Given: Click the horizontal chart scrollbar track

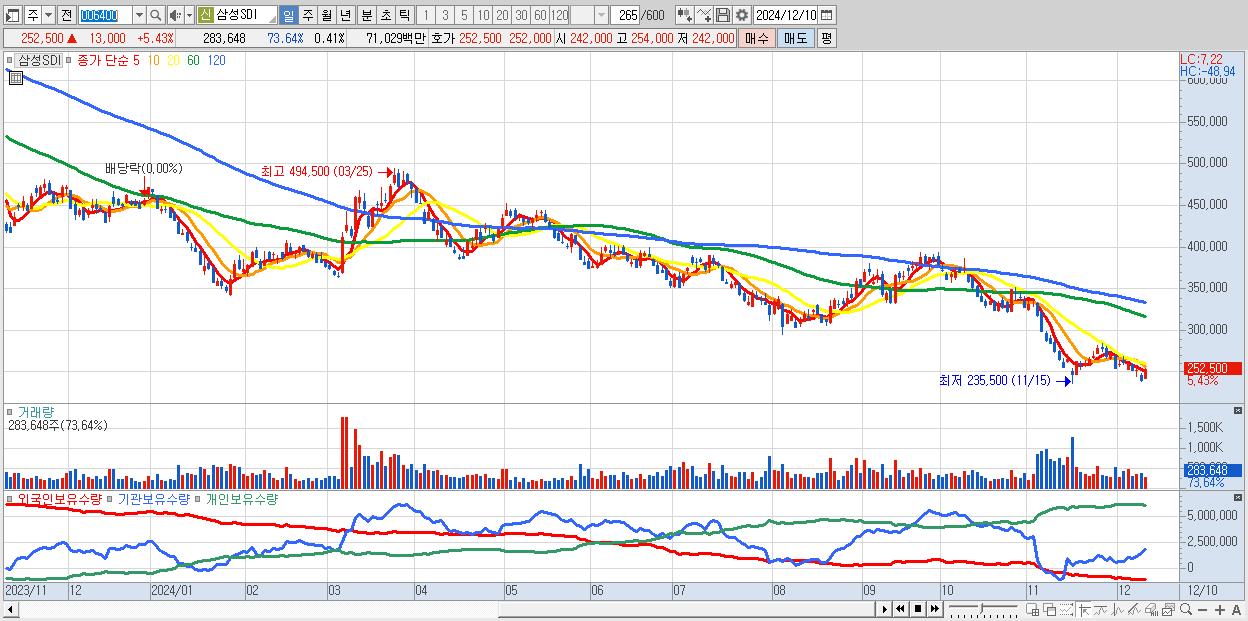Looking at the screenshot, I should (x=448, y=609).
